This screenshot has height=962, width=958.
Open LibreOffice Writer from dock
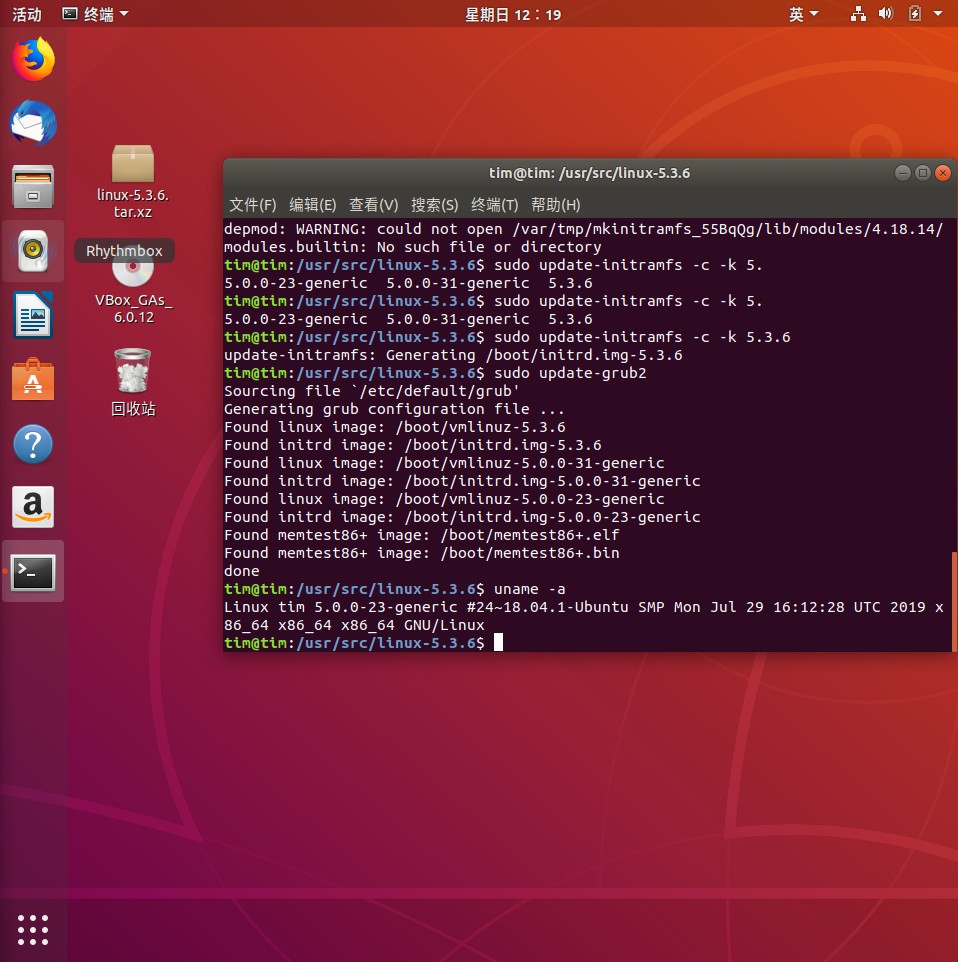(x=33, y=316)
